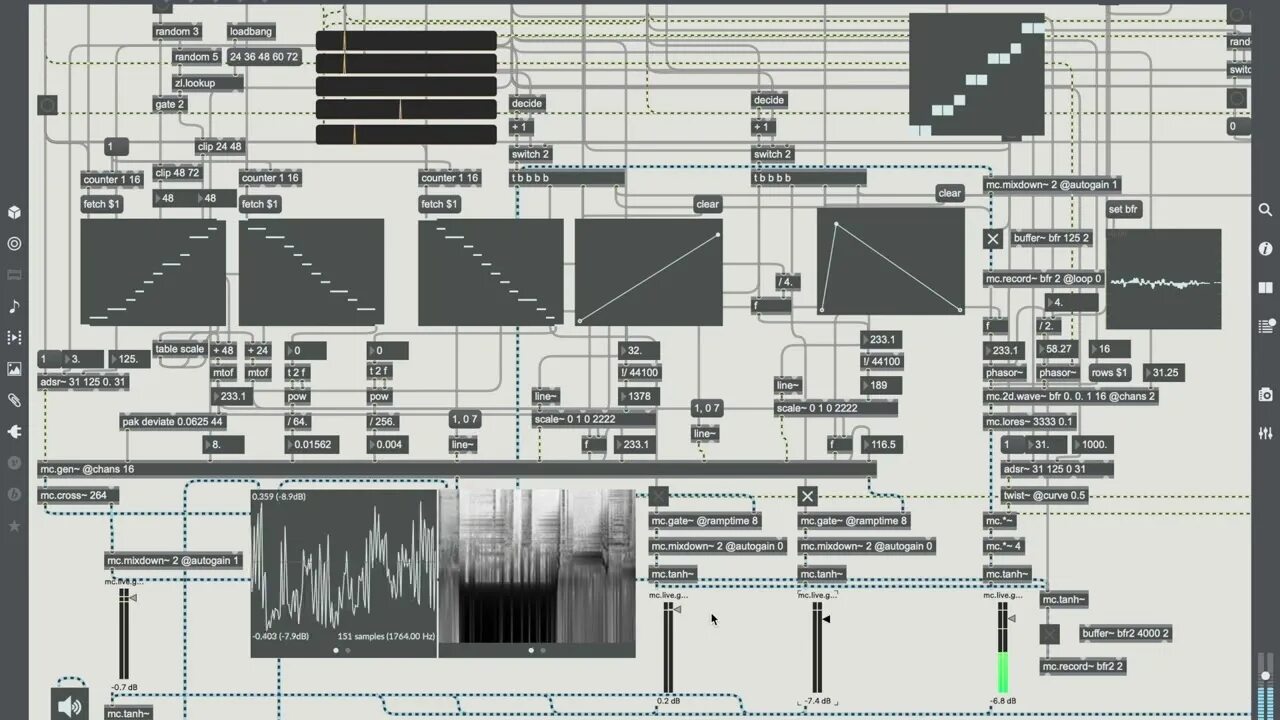Select mc.2d.wave~ bfr 0. 0. 1 16 object
The height and width of the screenshot is (720, 1280).
1071,397
